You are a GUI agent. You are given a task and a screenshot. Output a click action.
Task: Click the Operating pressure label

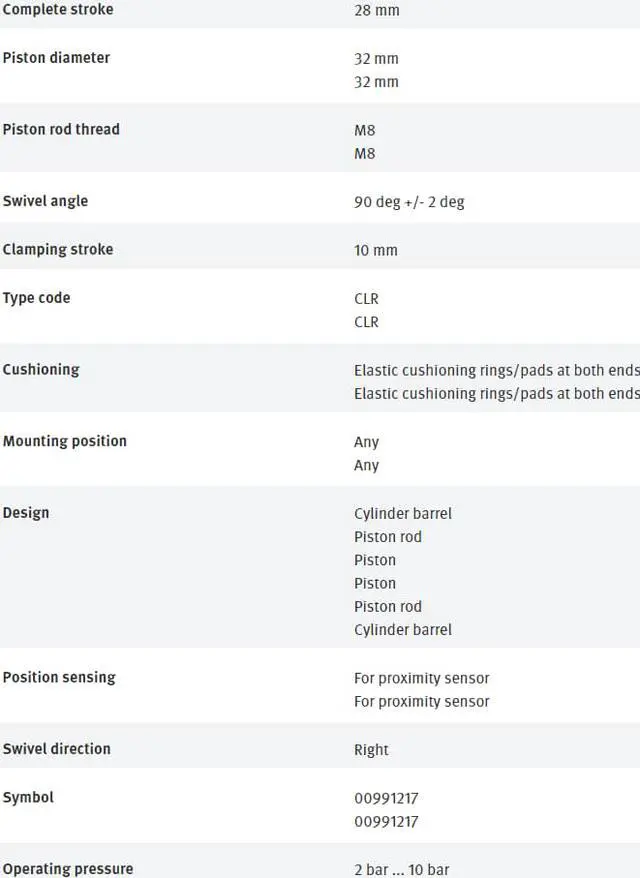click(68, 869)
